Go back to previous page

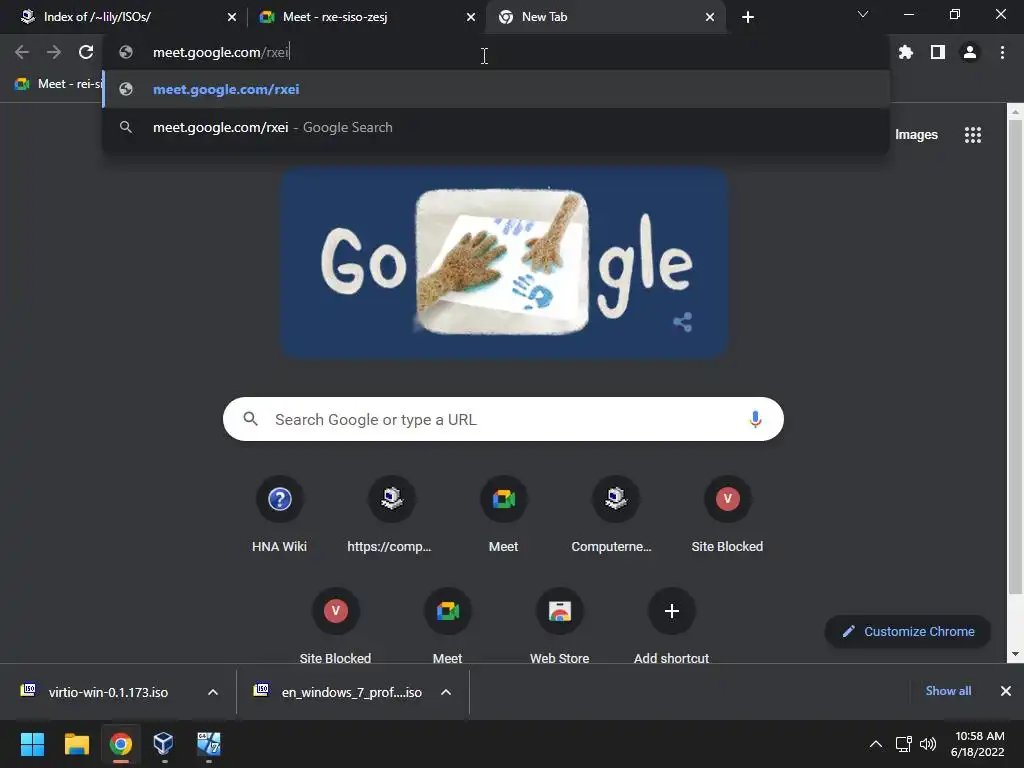[22, 52]
